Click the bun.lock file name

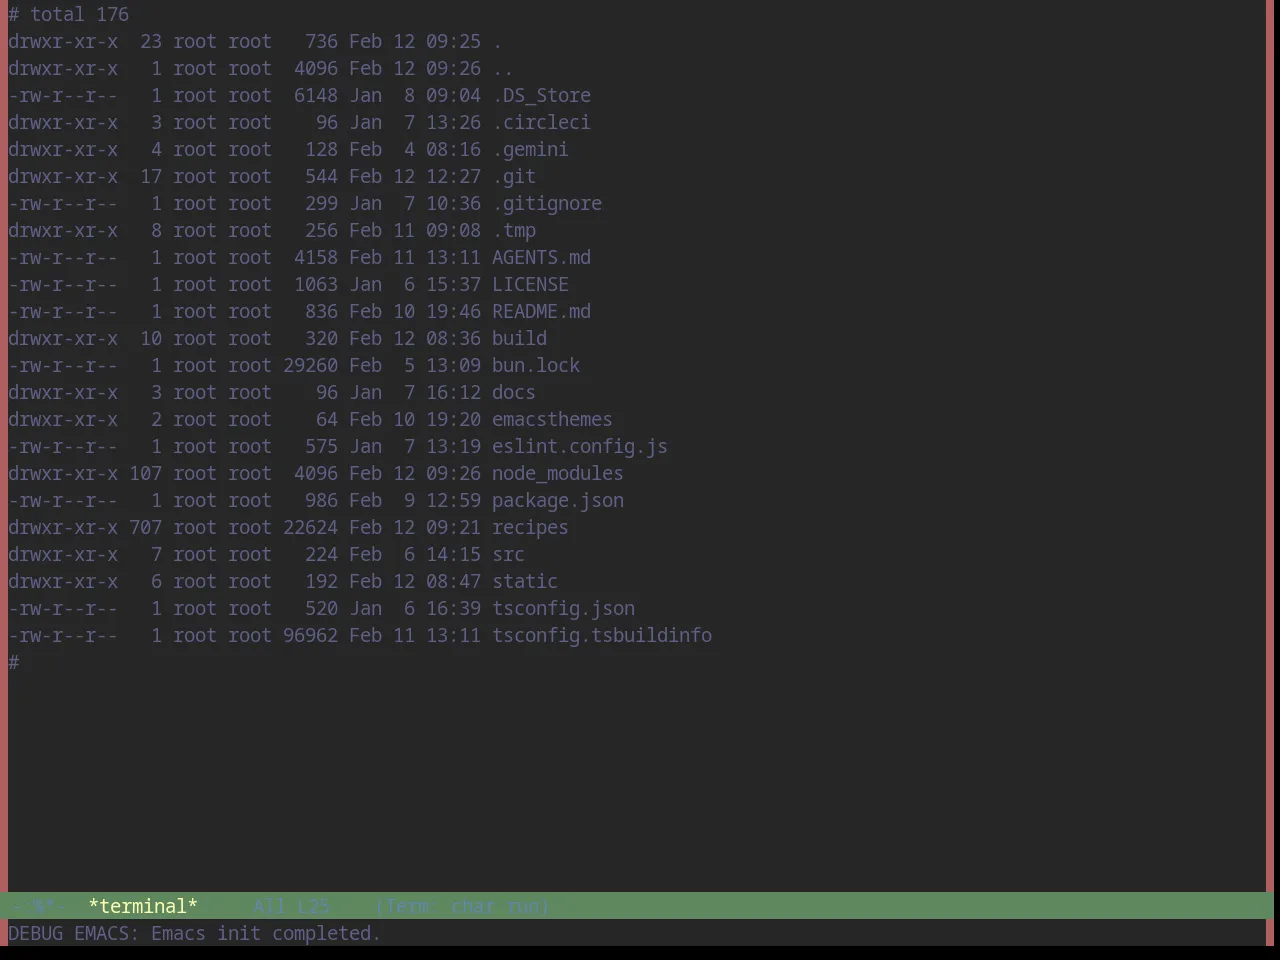click(x=536, y=365)
